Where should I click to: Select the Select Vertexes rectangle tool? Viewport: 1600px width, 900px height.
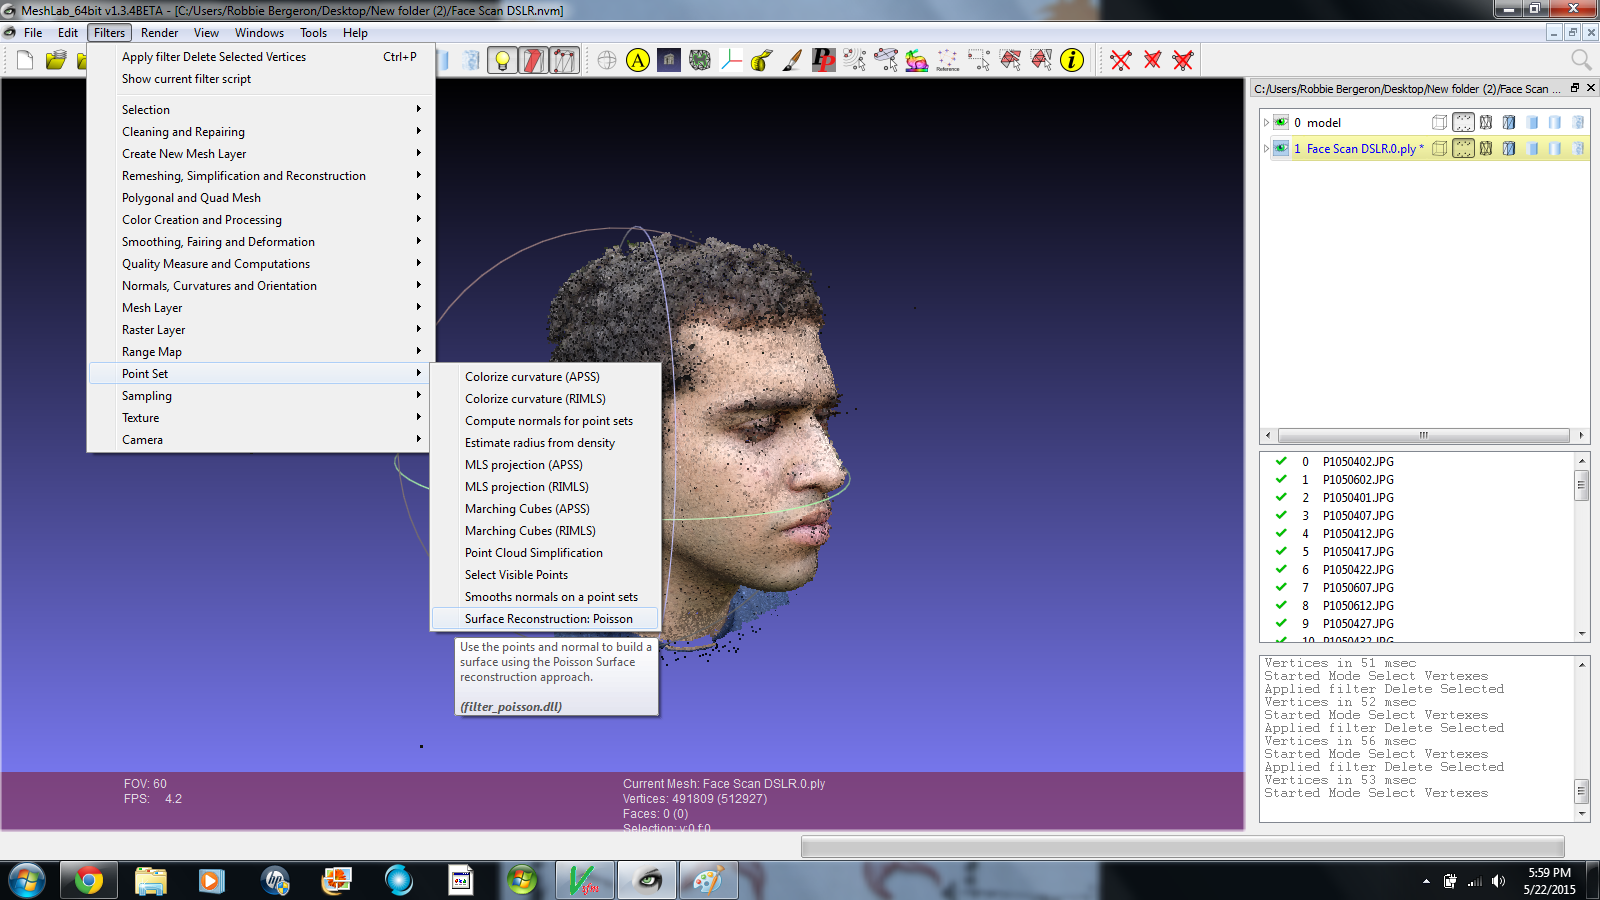click(979, 60)
